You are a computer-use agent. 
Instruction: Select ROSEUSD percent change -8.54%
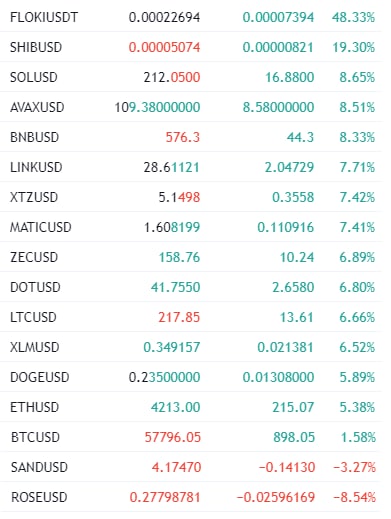point(355,497)
